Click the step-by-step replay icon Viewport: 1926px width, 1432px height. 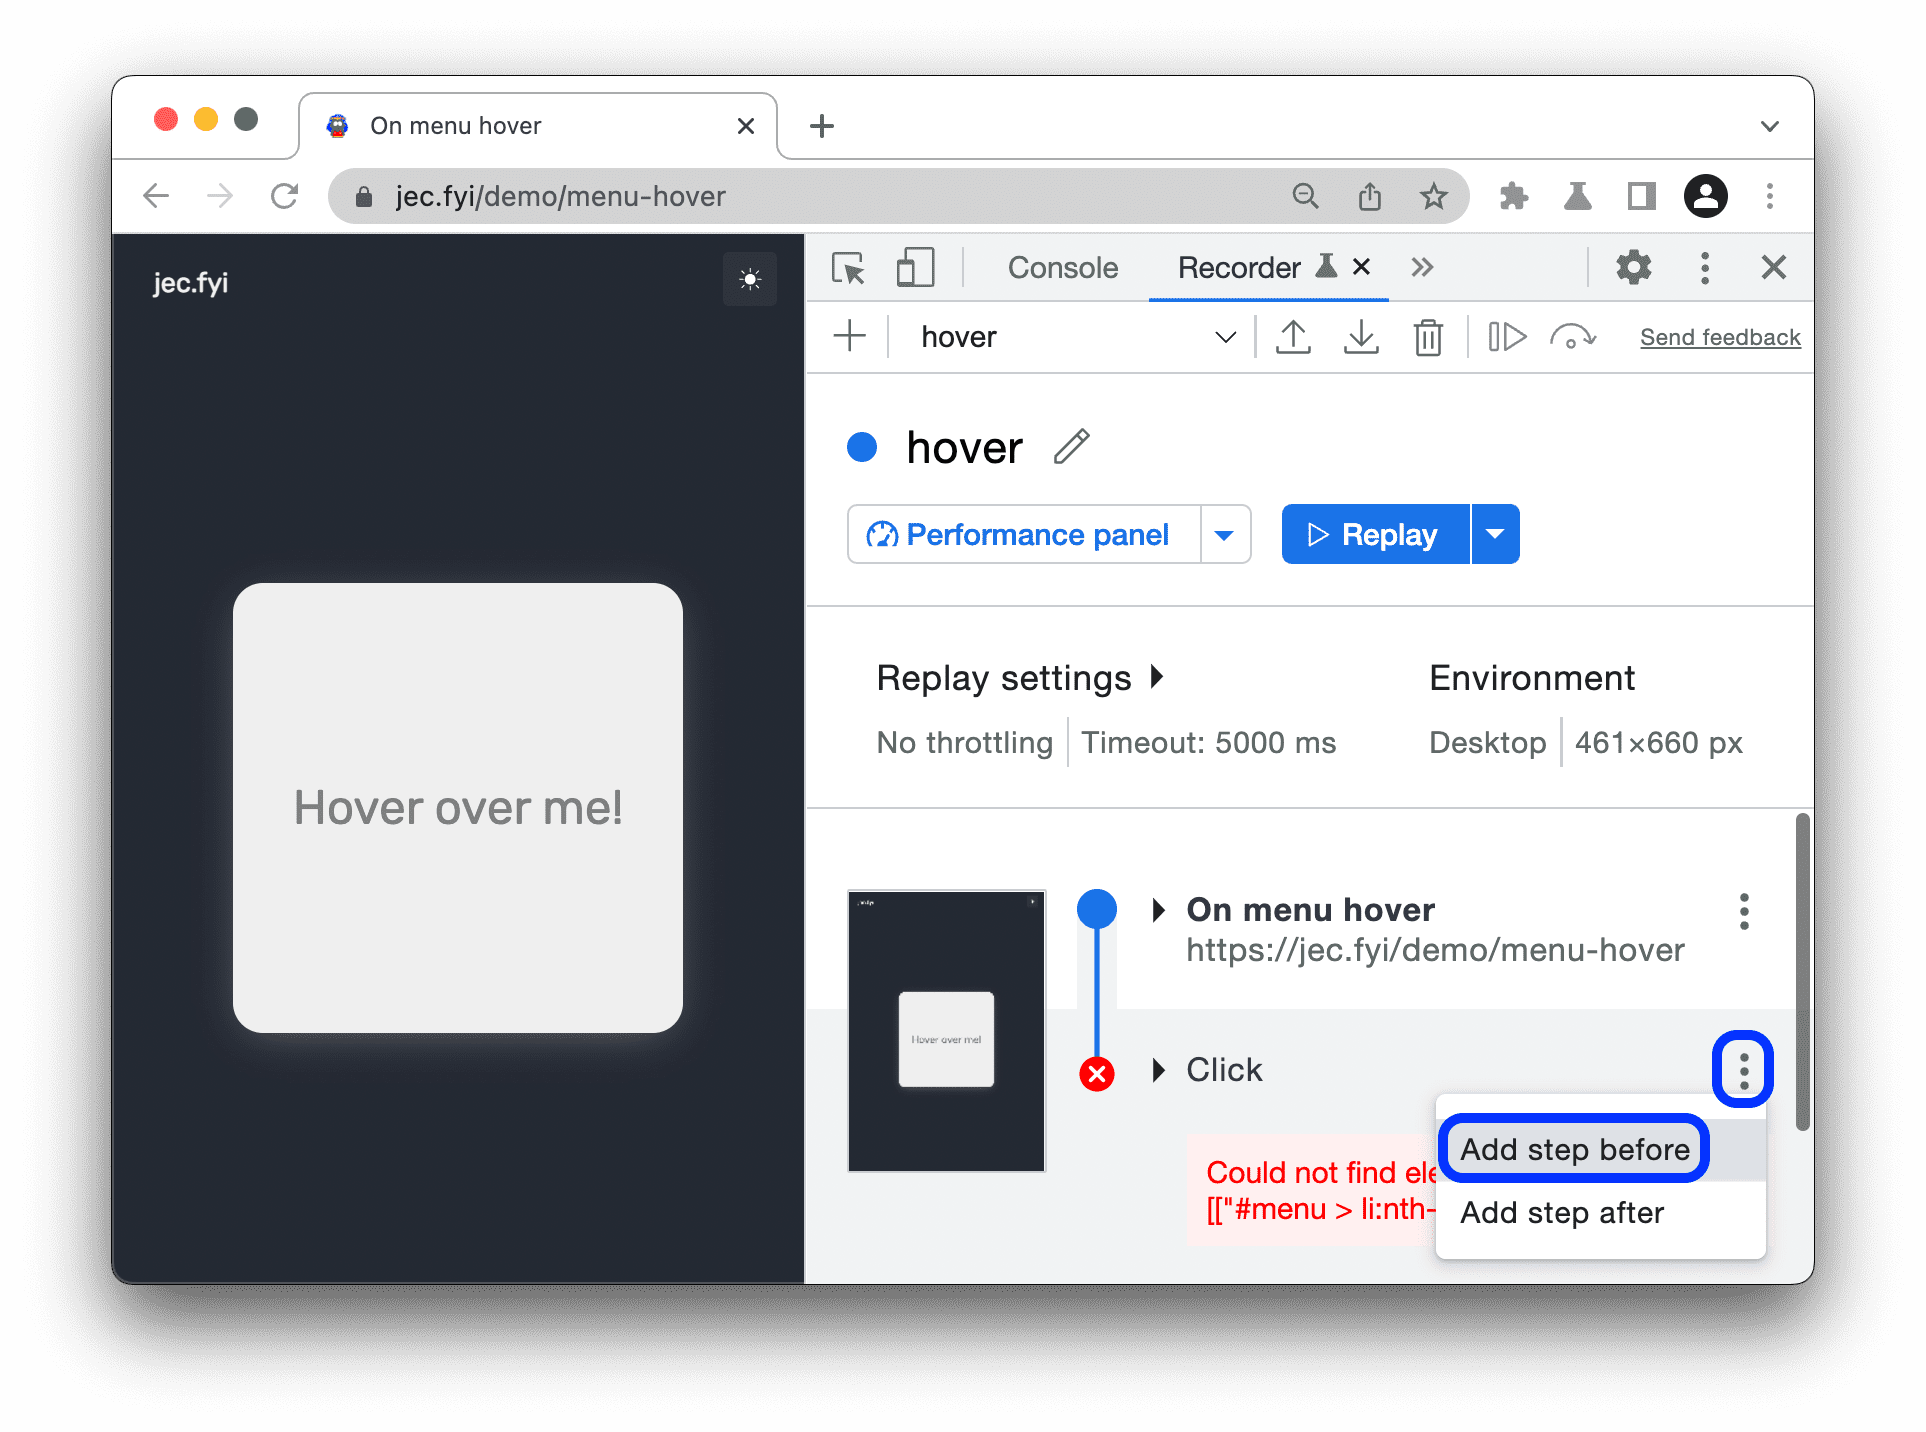pos(1507,335)
